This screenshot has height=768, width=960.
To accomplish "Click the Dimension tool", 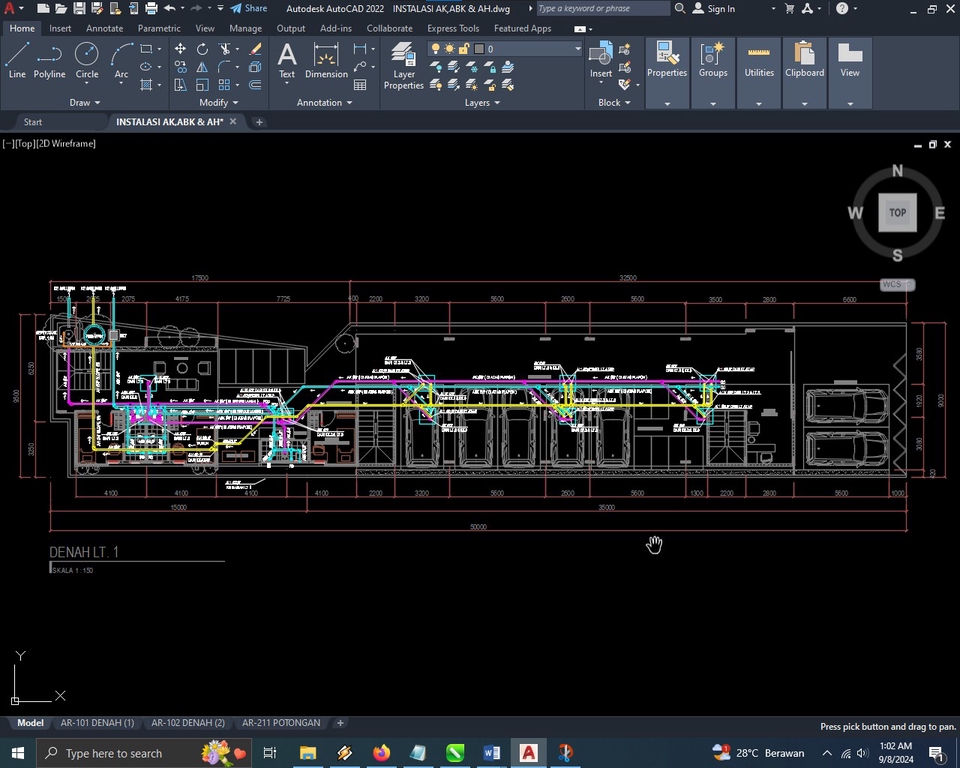I will click(326, 60).
